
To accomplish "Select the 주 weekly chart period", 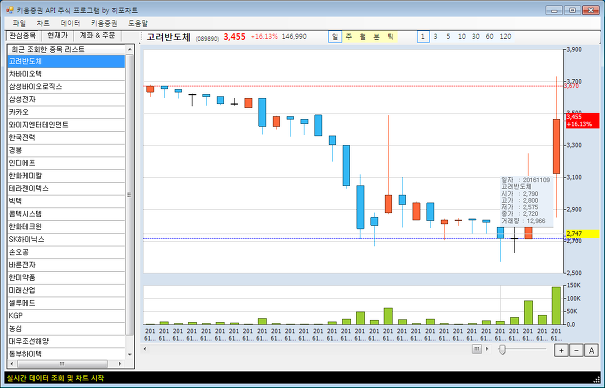I will coord(349,37).
